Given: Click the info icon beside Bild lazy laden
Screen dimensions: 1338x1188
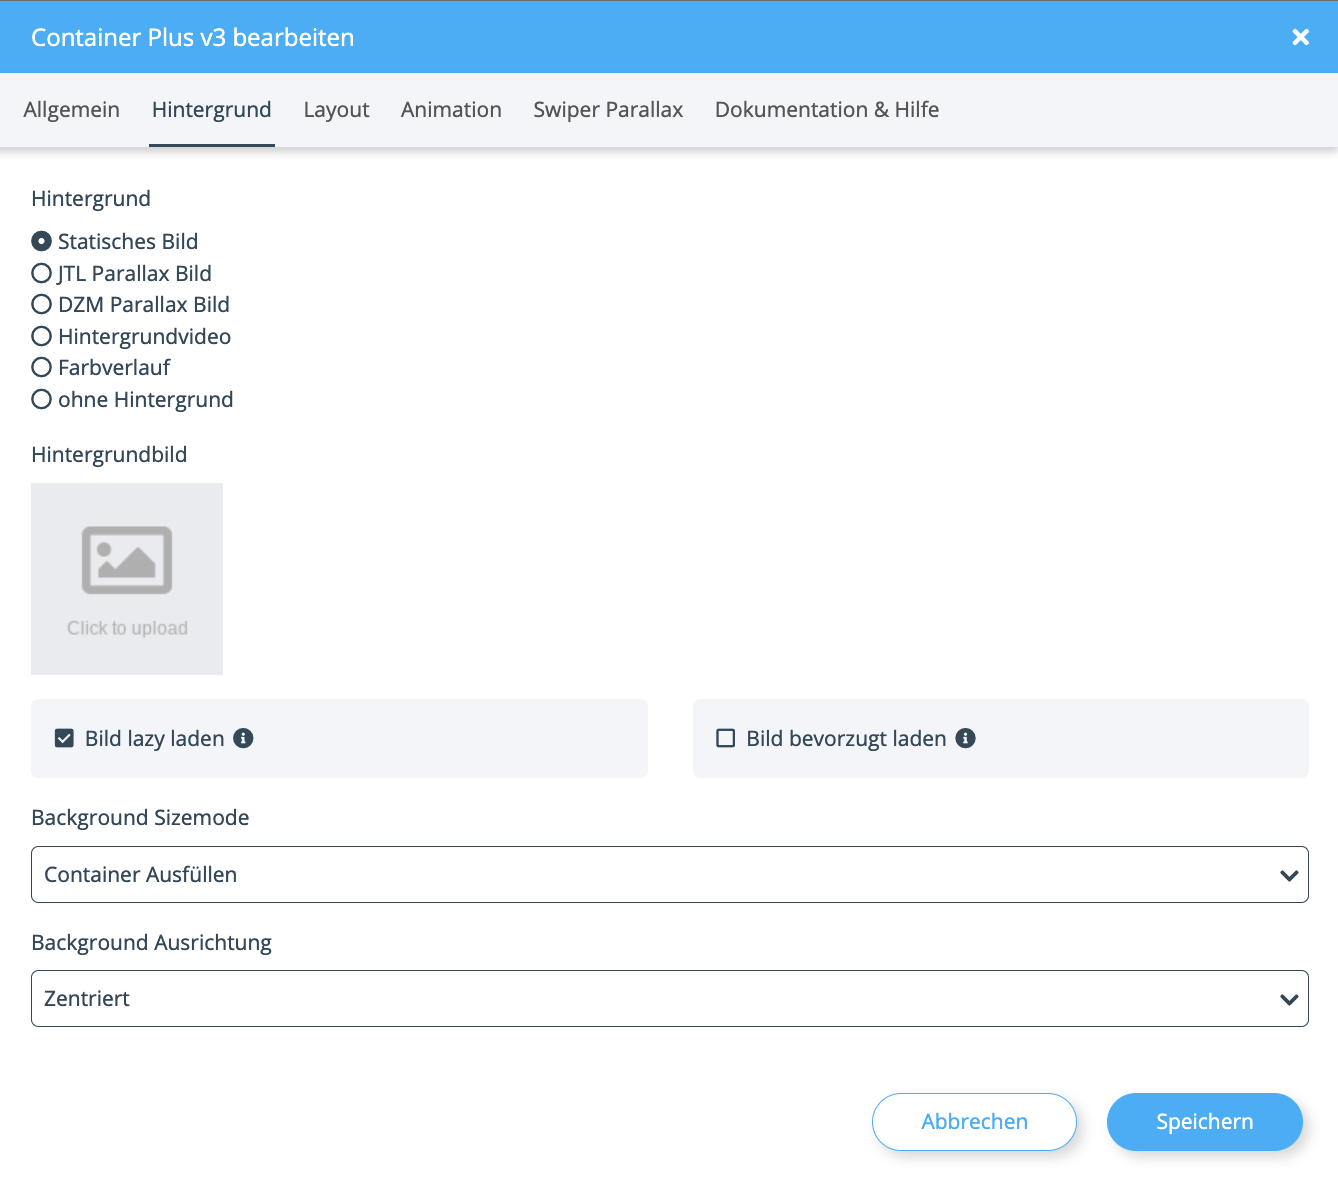Looking at the screenshot, I should 243,738.
